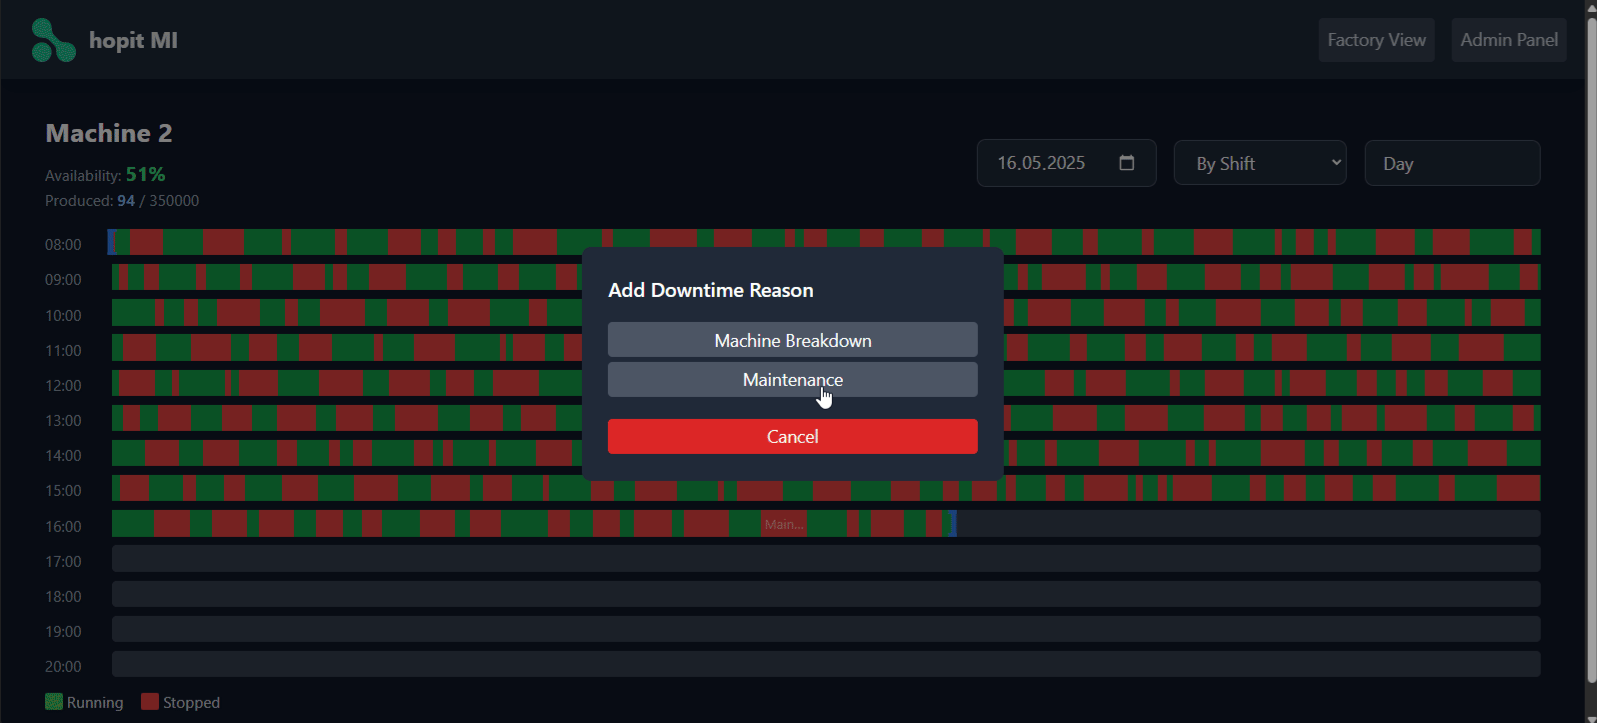Image resolution: width=1597 pixels, height=723 pixels.
Task: Open the Day shift selector
Action: 1451,163
